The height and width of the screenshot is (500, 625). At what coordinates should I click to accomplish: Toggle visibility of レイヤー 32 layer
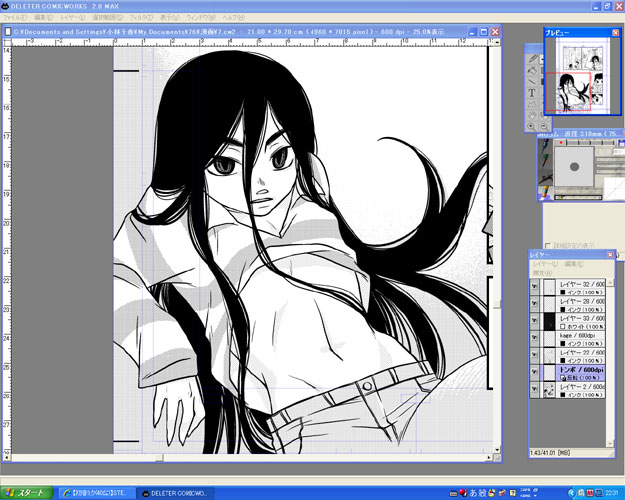pos(535,286)
